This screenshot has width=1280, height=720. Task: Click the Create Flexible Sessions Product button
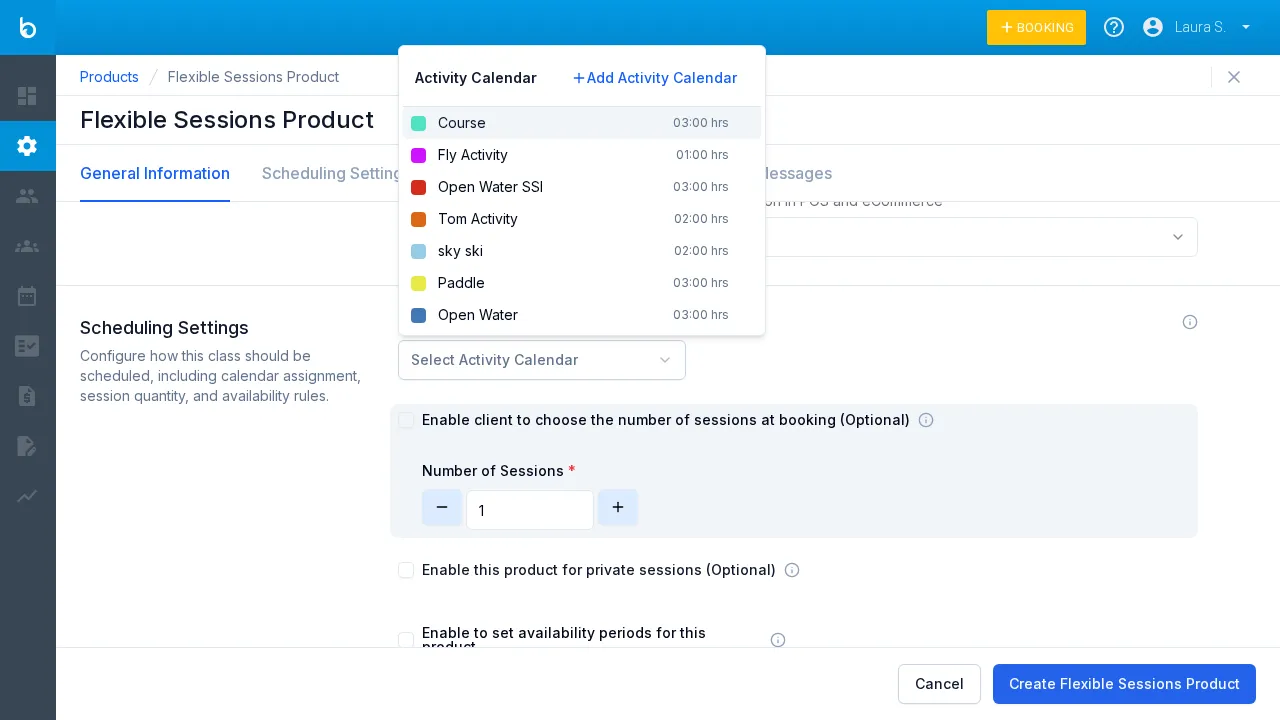coord(1124,684)
